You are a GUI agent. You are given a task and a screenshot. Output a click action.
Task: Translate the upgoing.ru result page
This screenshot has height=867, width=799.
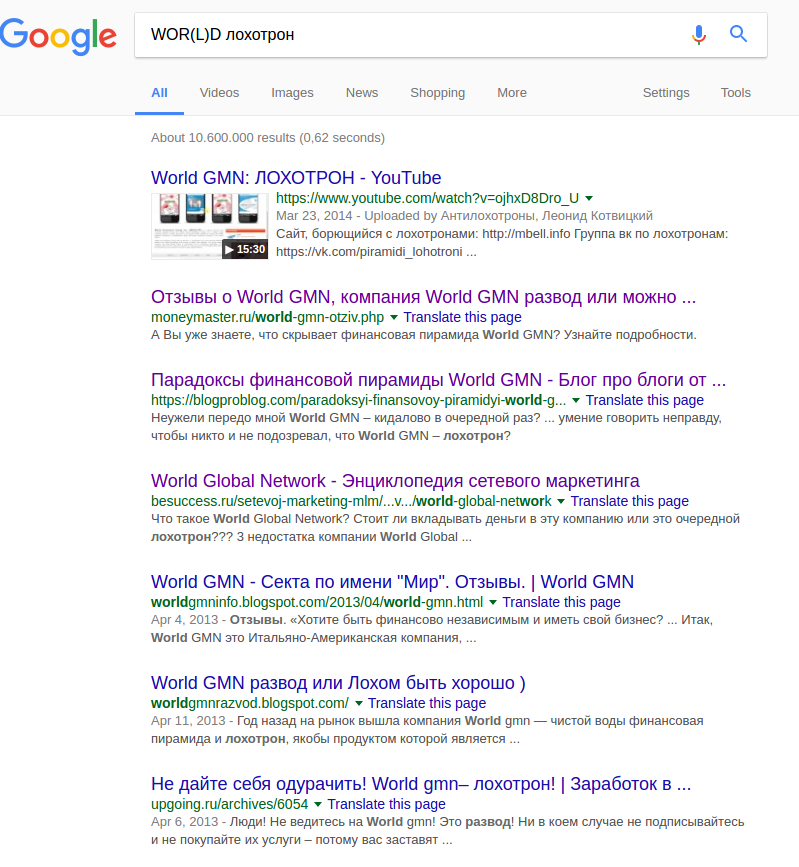[x=387, y=805]
